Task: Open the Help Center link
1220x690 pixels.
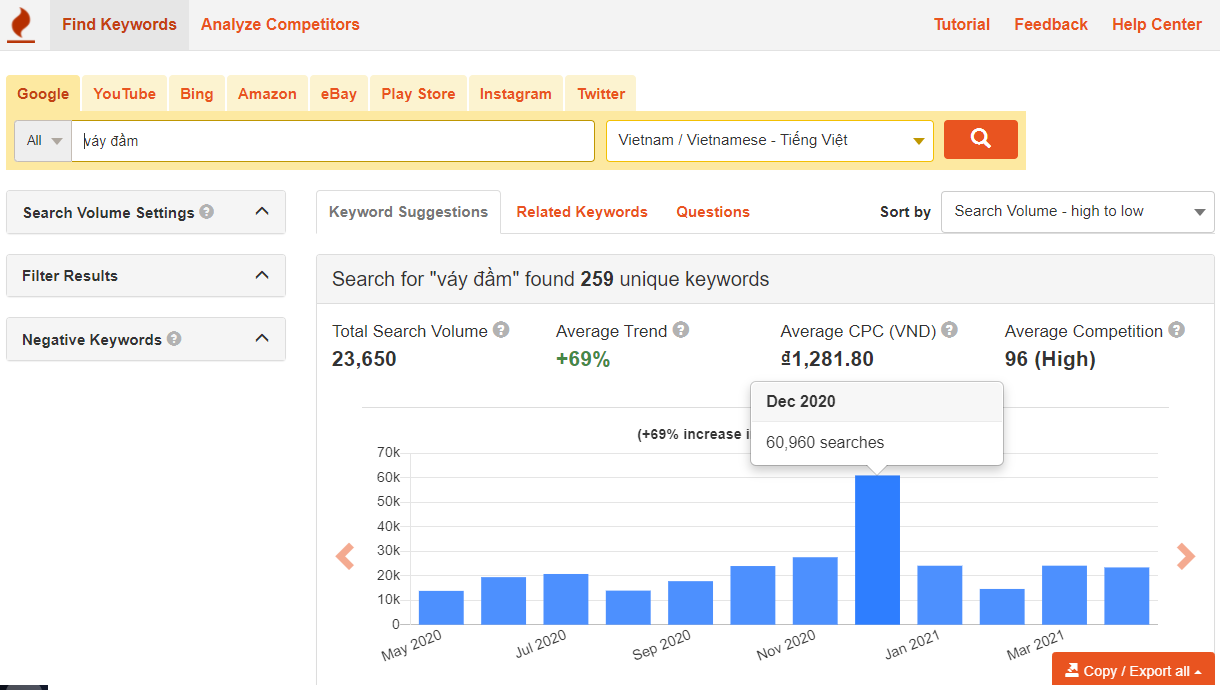Action: pos(1157,25)
